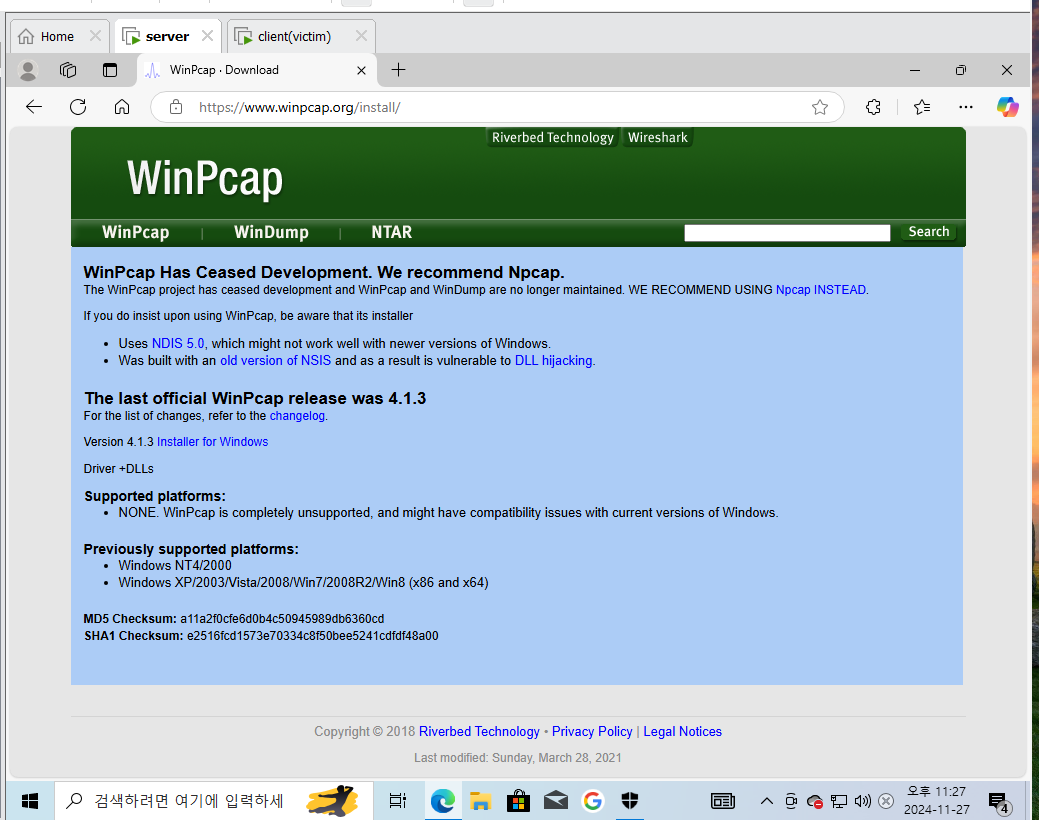Open notification center with 4 alerts
The width and height of the screenshot is (1039, 820).
pos(998,802)
